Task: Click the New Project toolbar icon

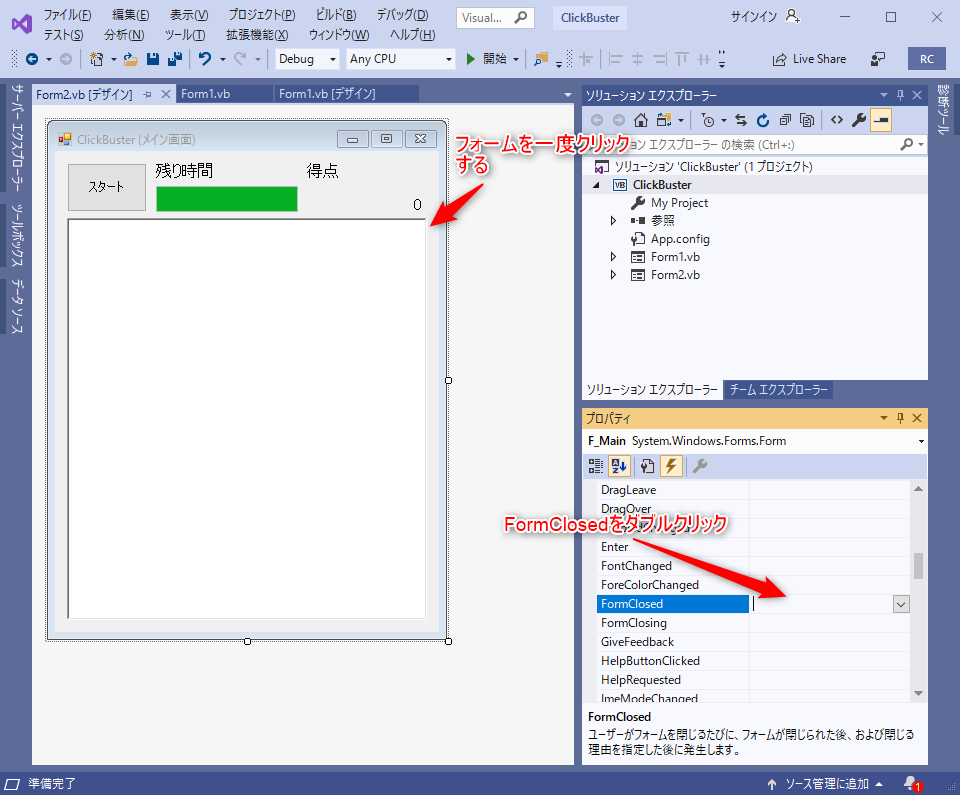Action: pyautogui.click(x=96, y=59)
